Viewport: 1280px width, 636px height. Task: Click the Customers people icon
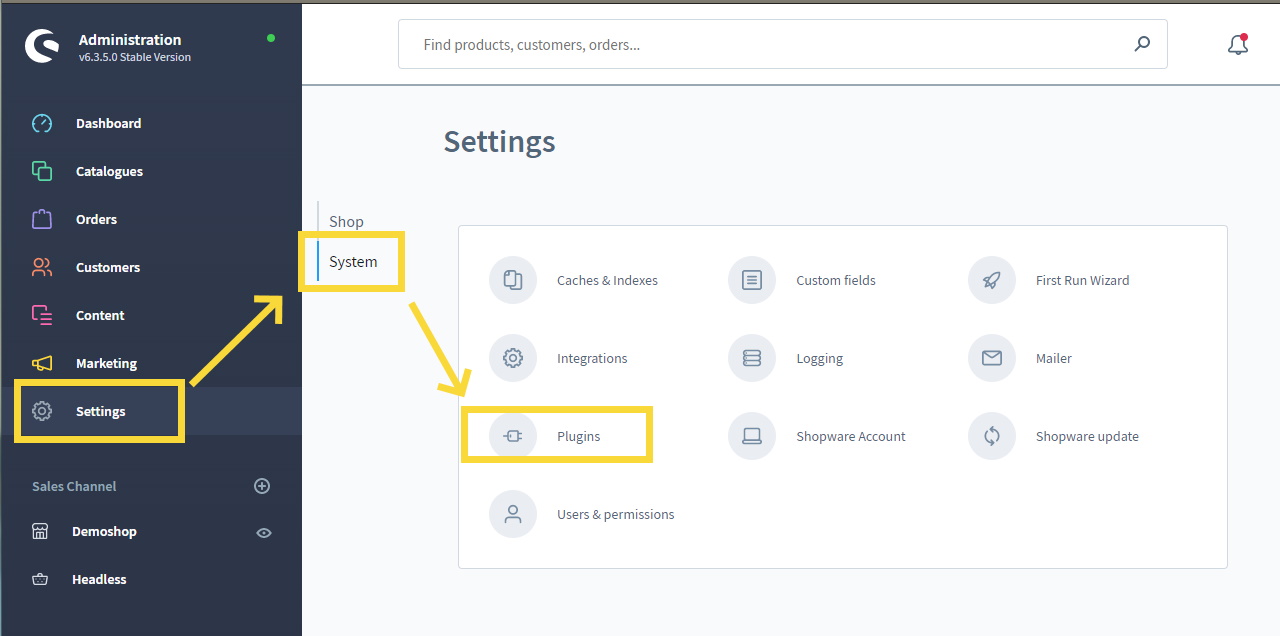[x=42, y=267]
